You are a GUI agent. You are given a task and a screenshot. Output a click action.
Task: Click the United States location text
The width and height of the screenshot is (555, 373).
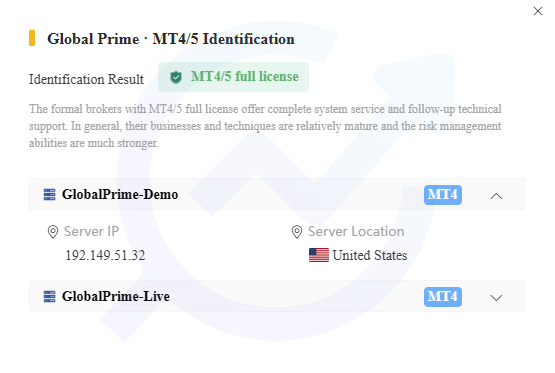coord(370,255)
